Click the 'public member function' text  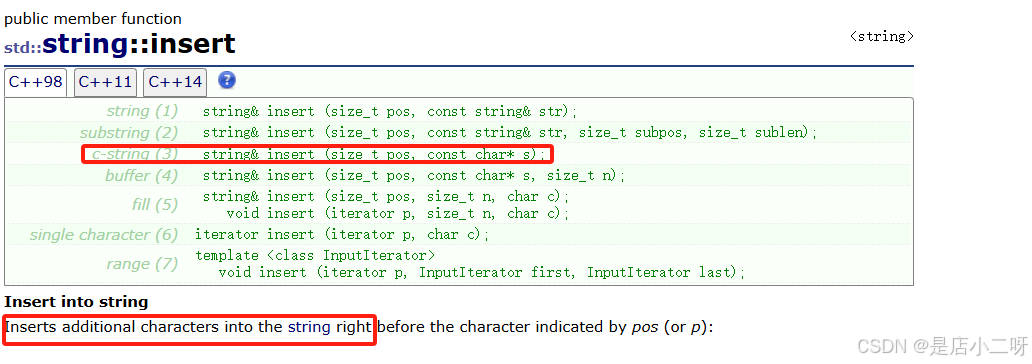click(x=93, y=18)
